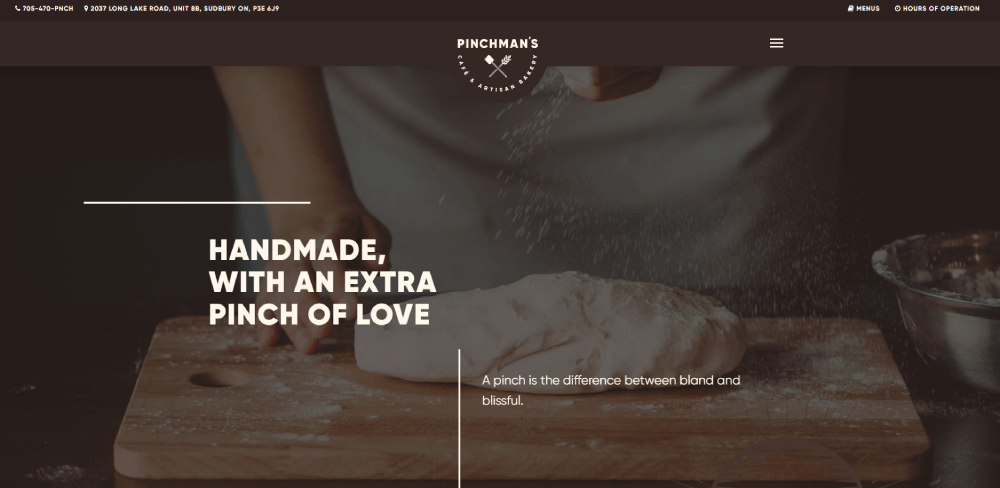Call the 705-470-PNCH phone number

point(48,8)
